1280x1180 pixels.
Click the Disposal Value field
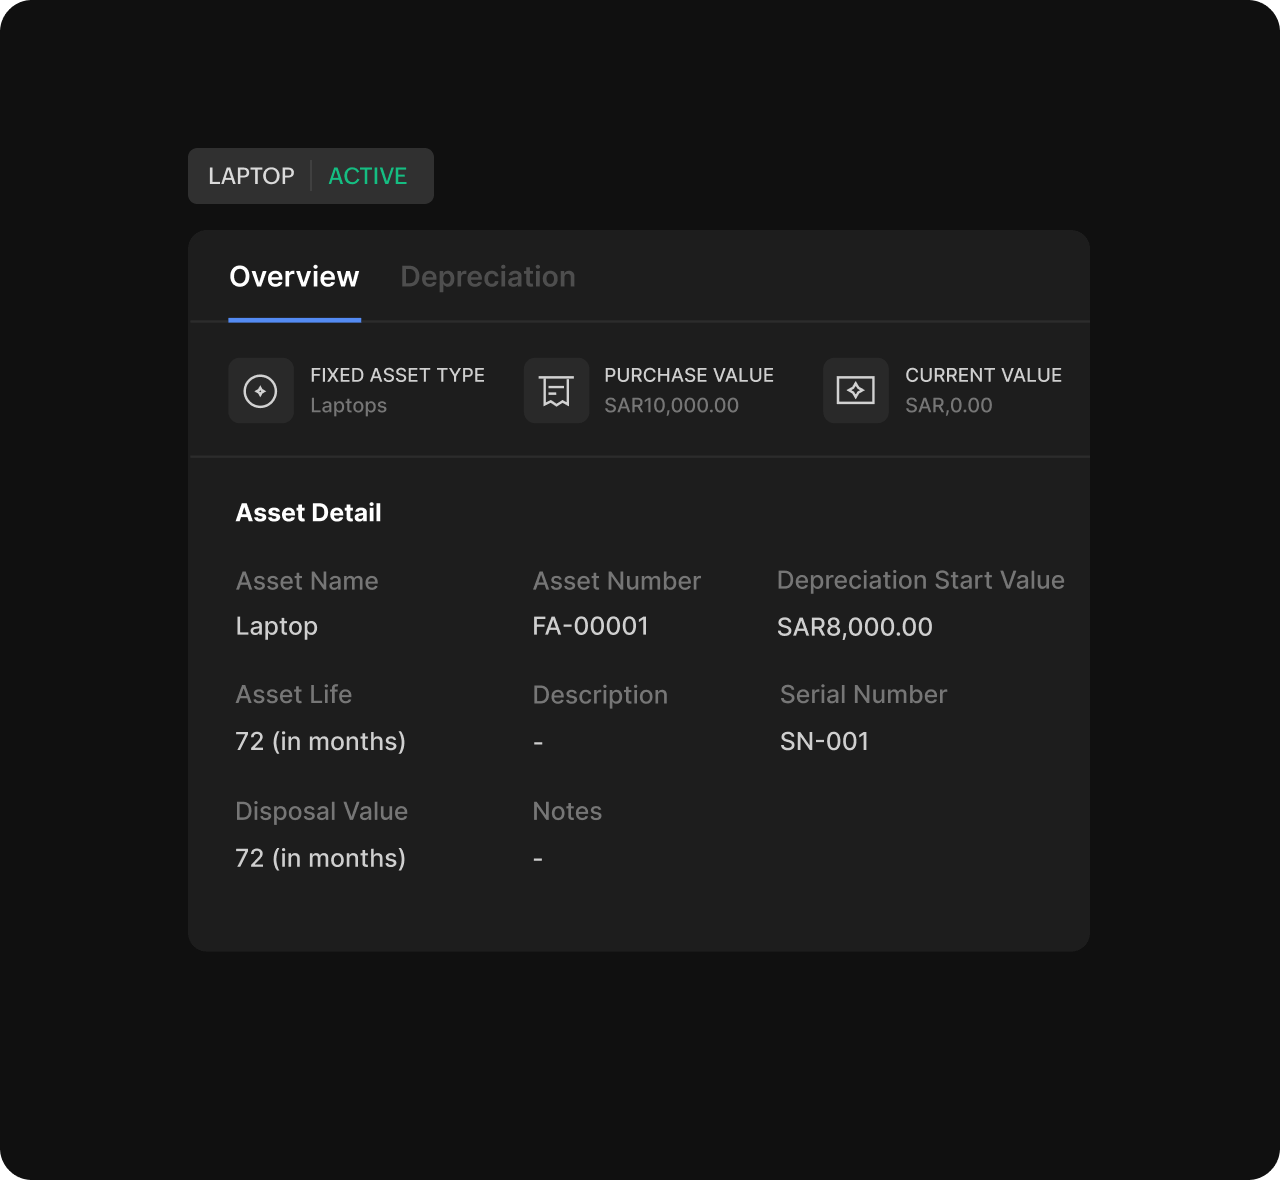[x=321, y=811]
